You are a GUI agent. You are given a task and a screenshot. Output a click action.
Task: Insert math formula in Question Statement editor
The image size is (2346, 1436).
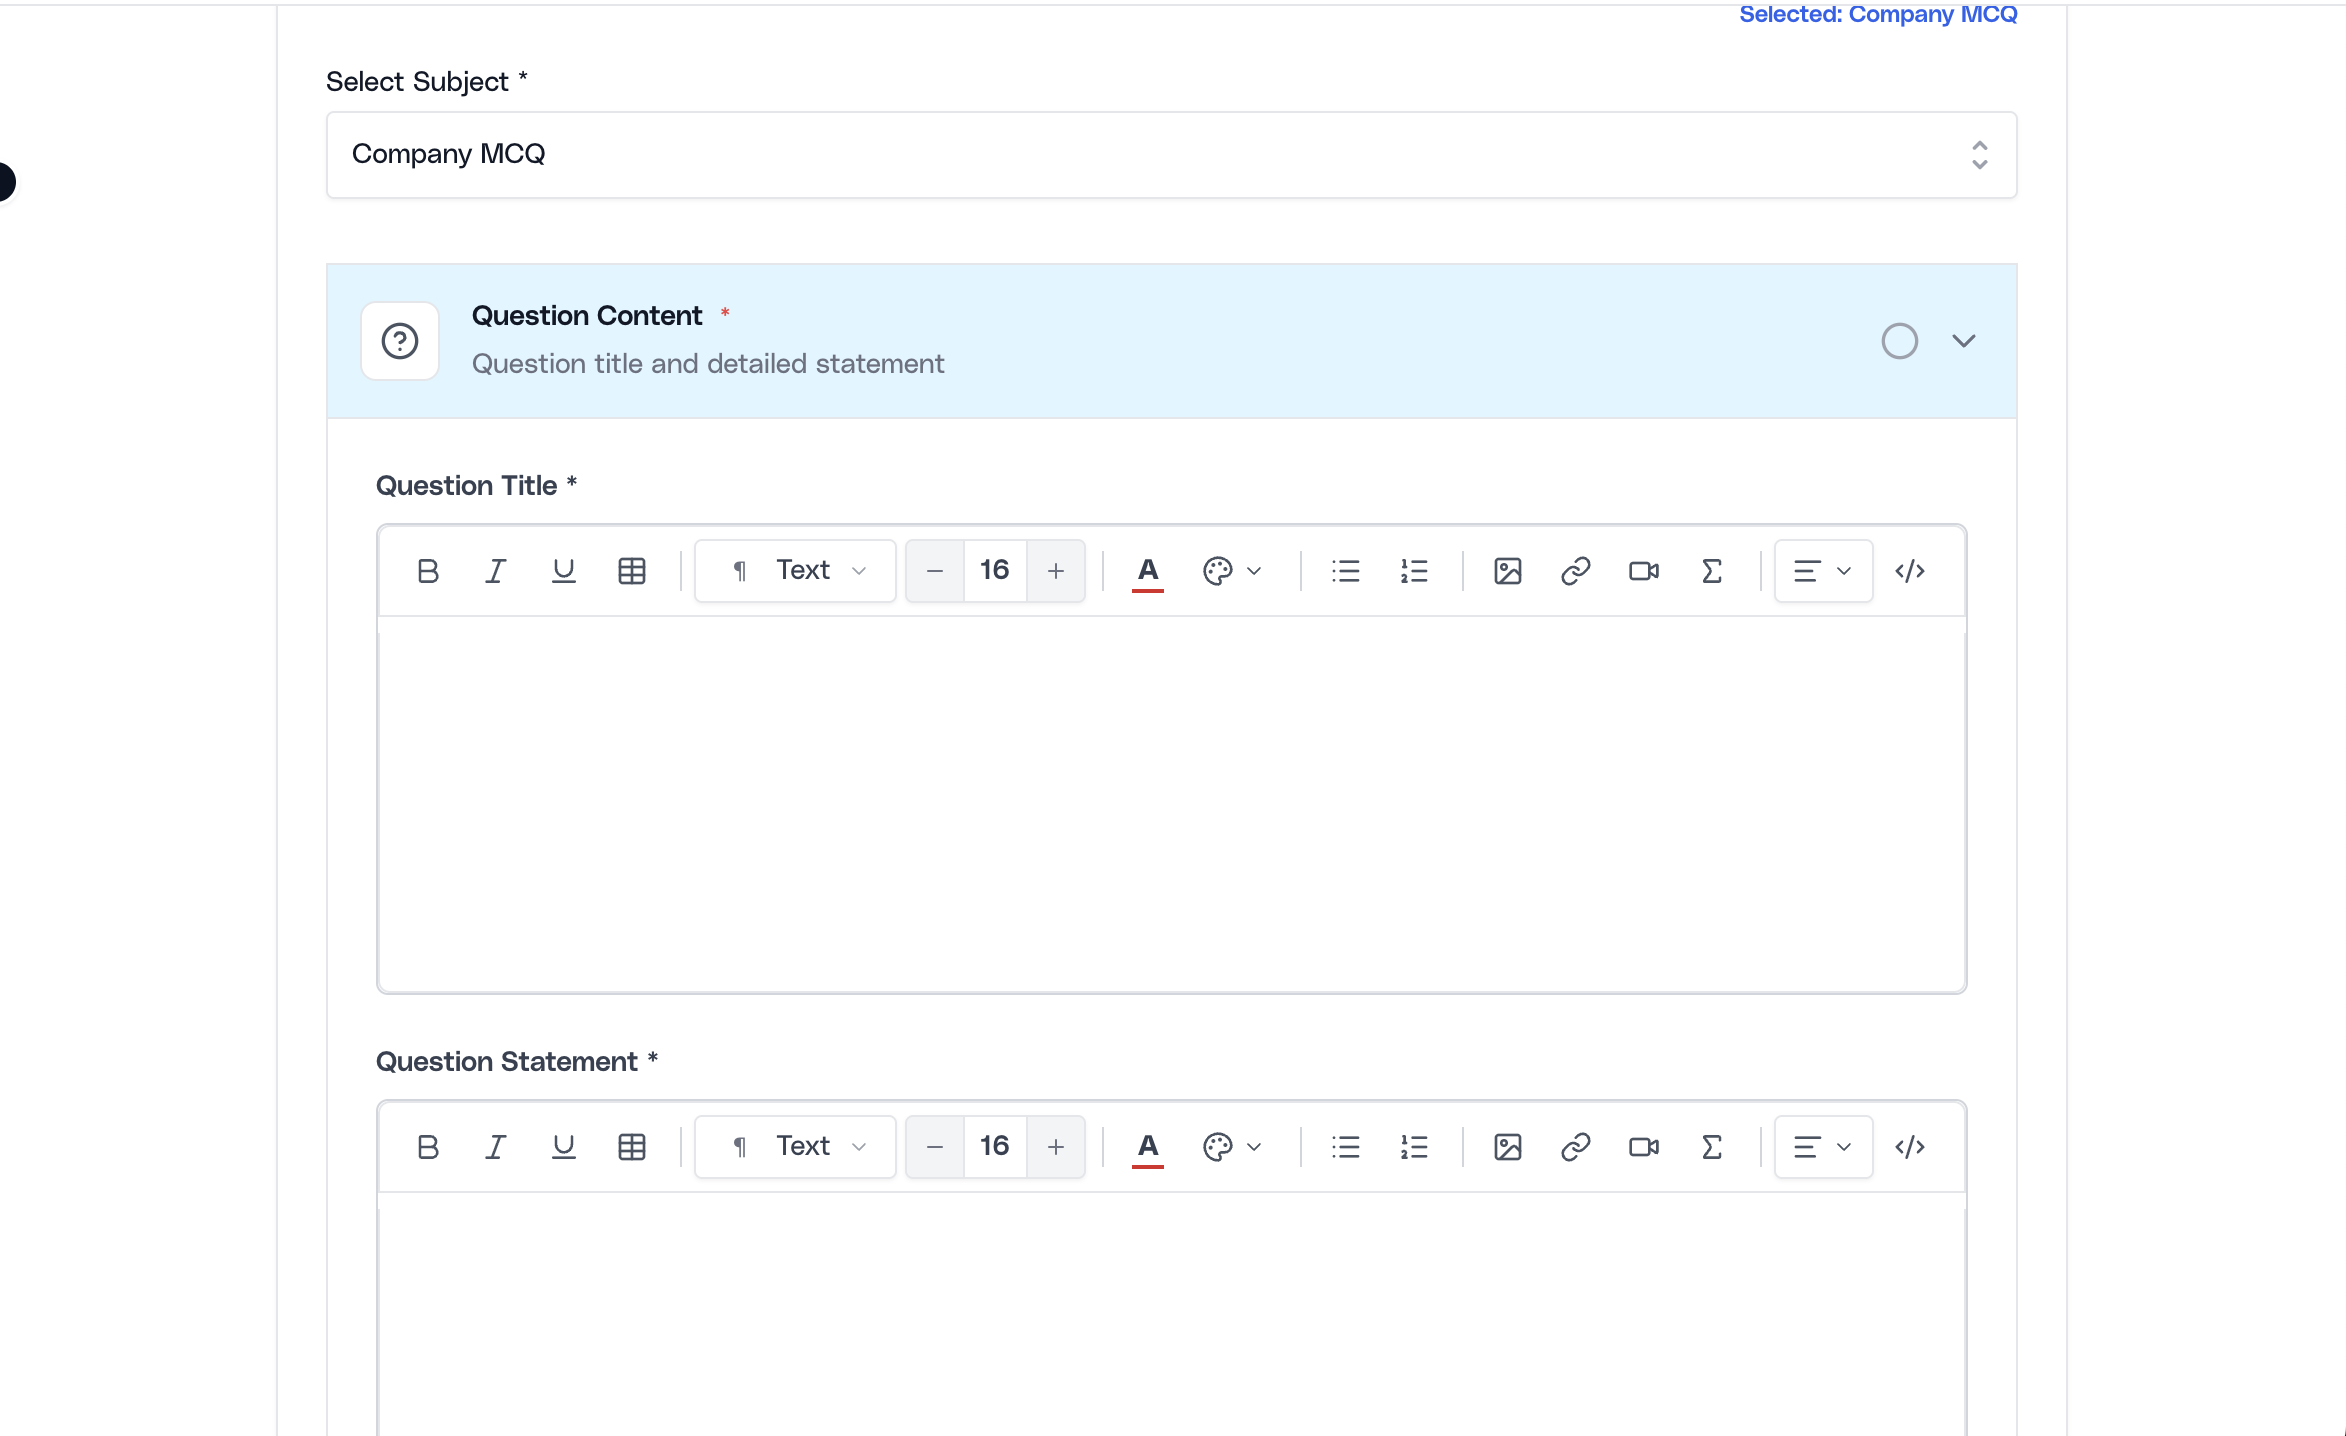tap(1712, 1147)
